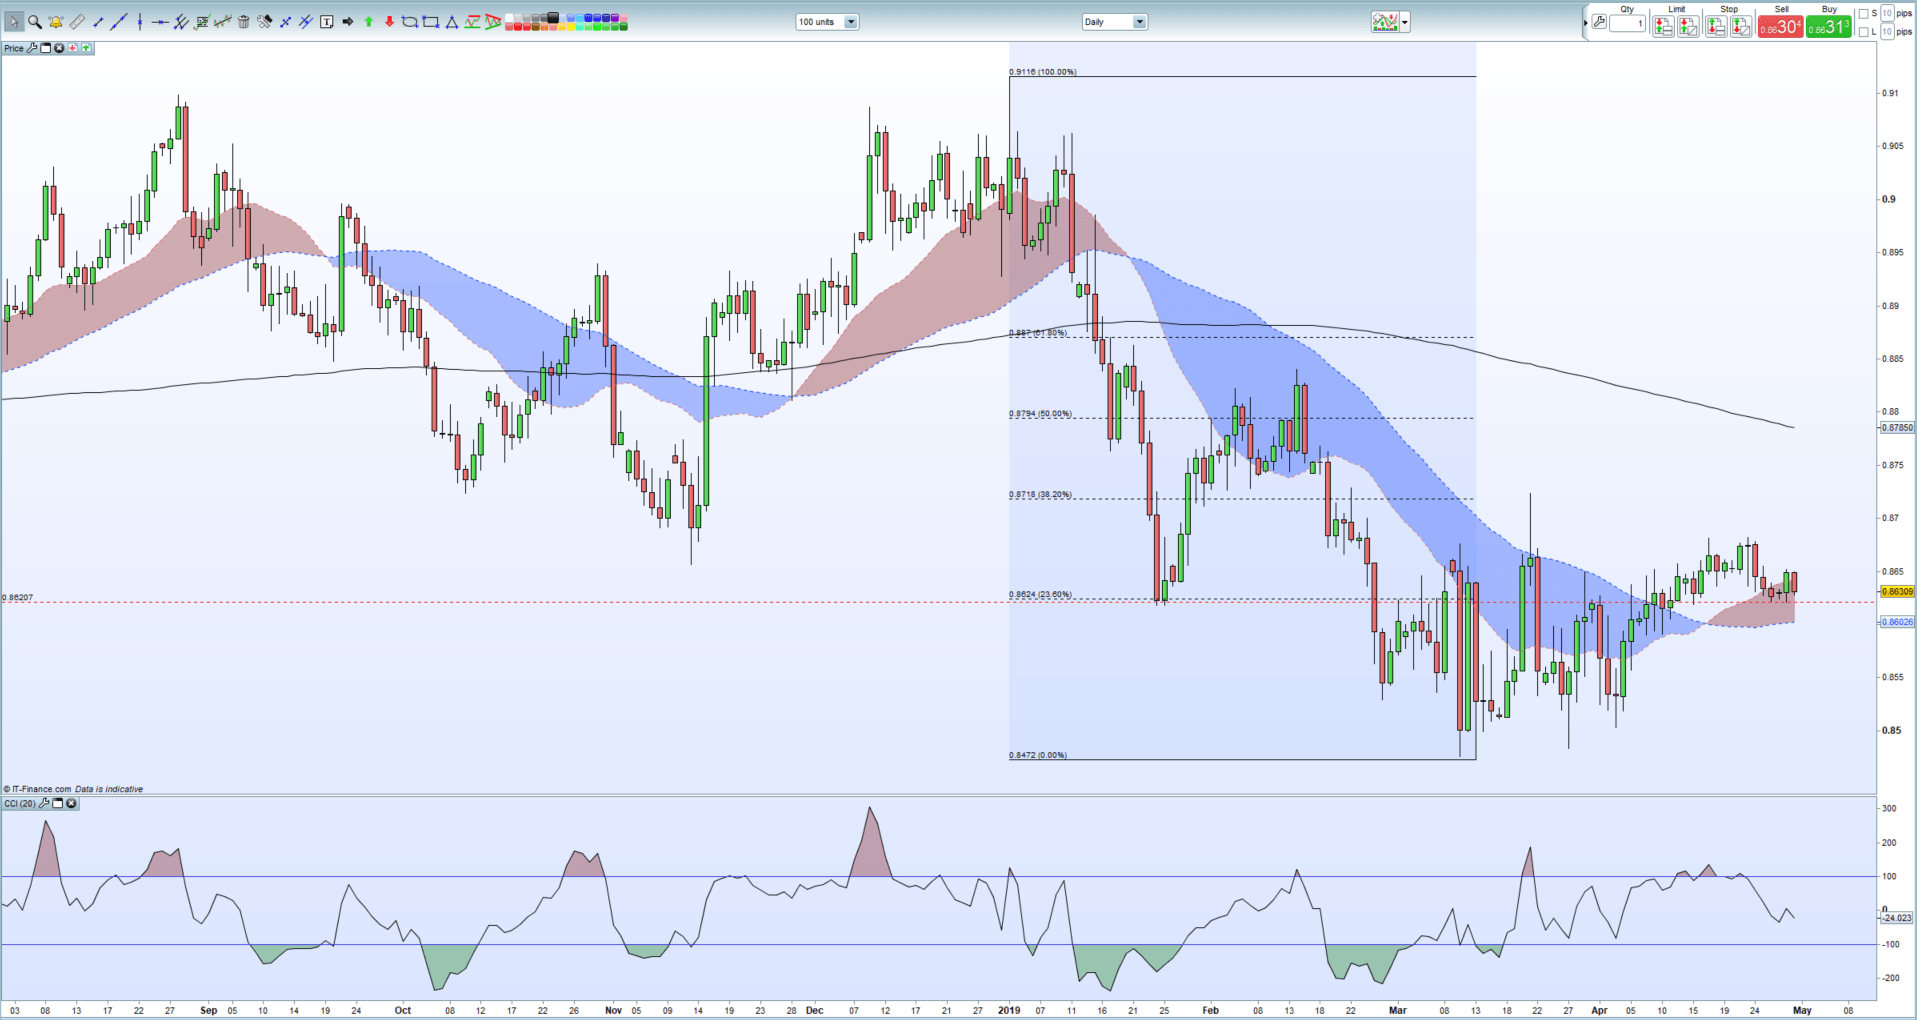Click the 0.87850 moving average price tag
The width and height of the screenshot is (1917, 1020).
(1897, 427)
